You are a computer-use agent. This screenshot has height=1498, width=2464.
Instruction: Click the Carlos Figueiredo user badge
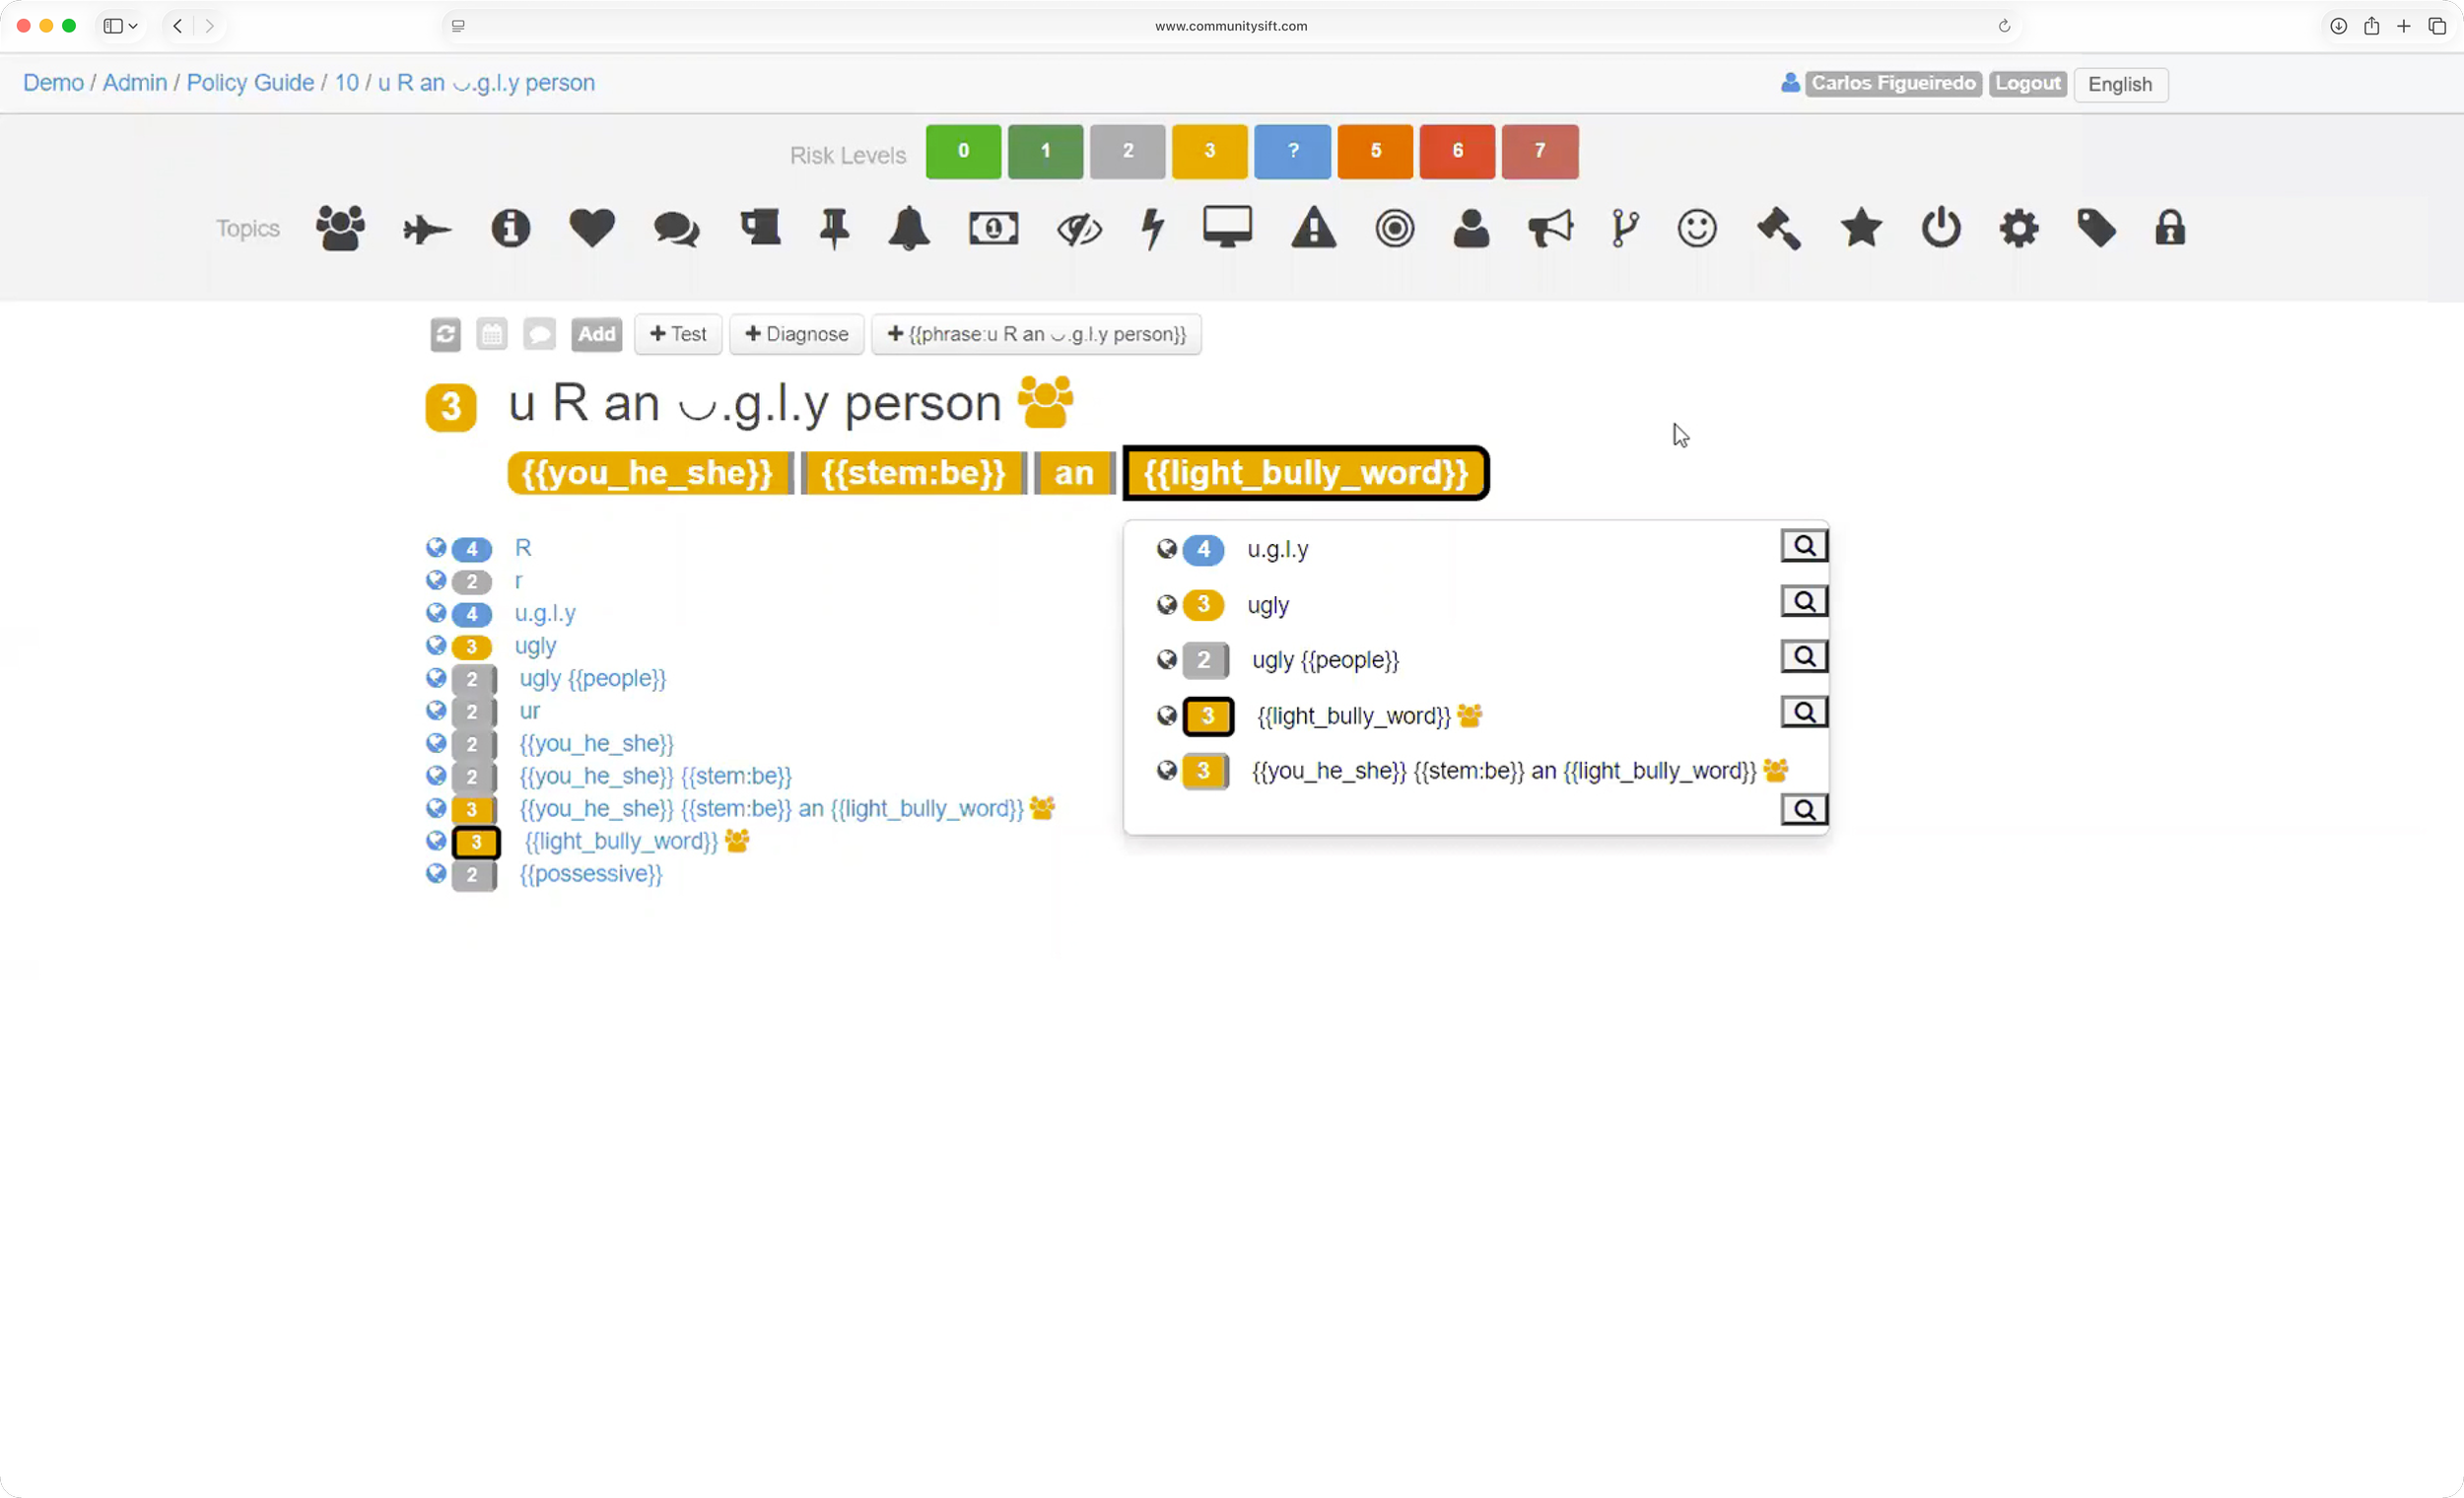tap(1893, 83)
